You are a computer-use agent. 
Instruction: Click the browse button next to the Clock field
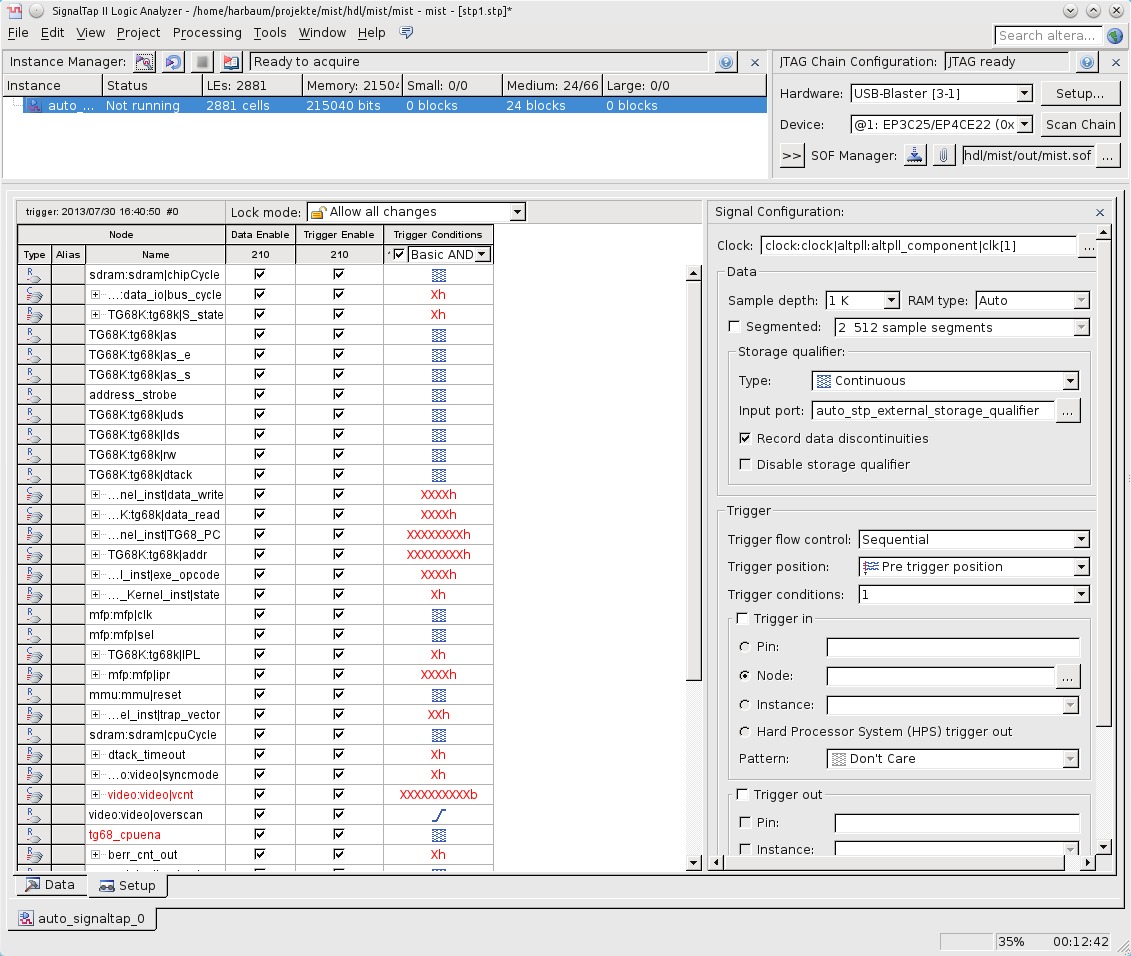click(1088, 246)
